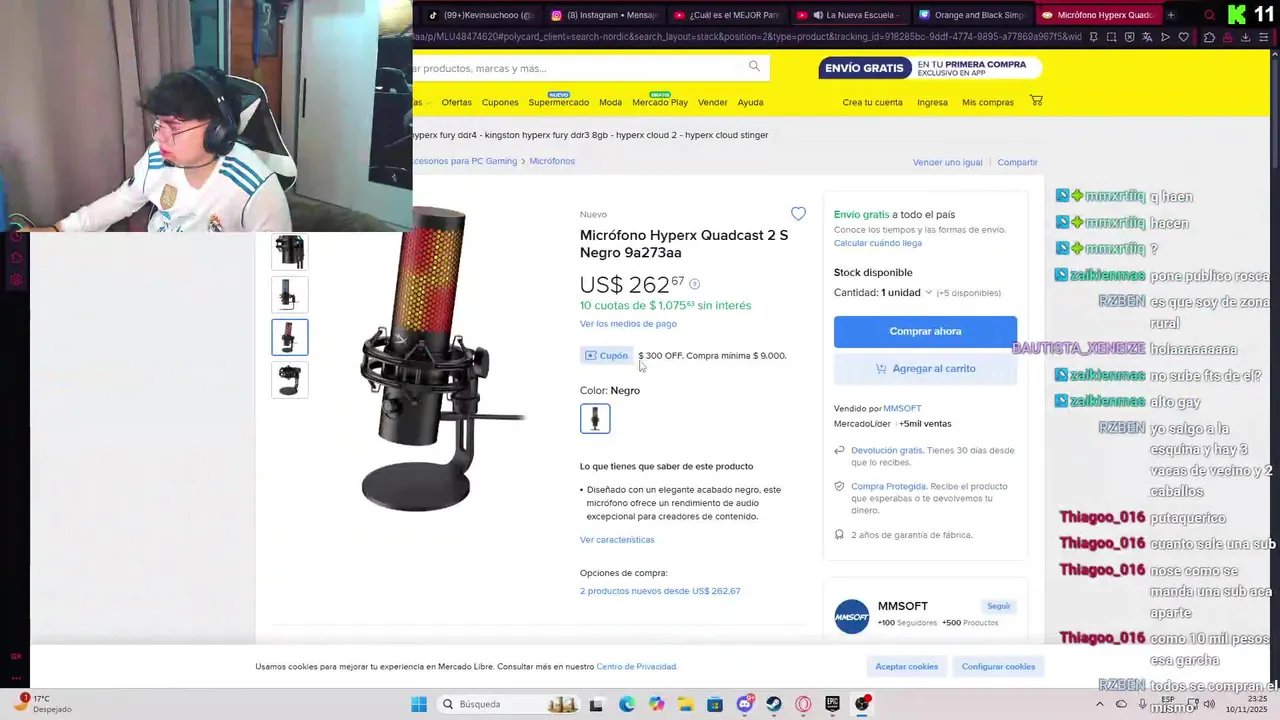Viewport: 1280px width, 720px height.
Task: Switch to Orange and Black Simple tab
Action: point(971,15)
